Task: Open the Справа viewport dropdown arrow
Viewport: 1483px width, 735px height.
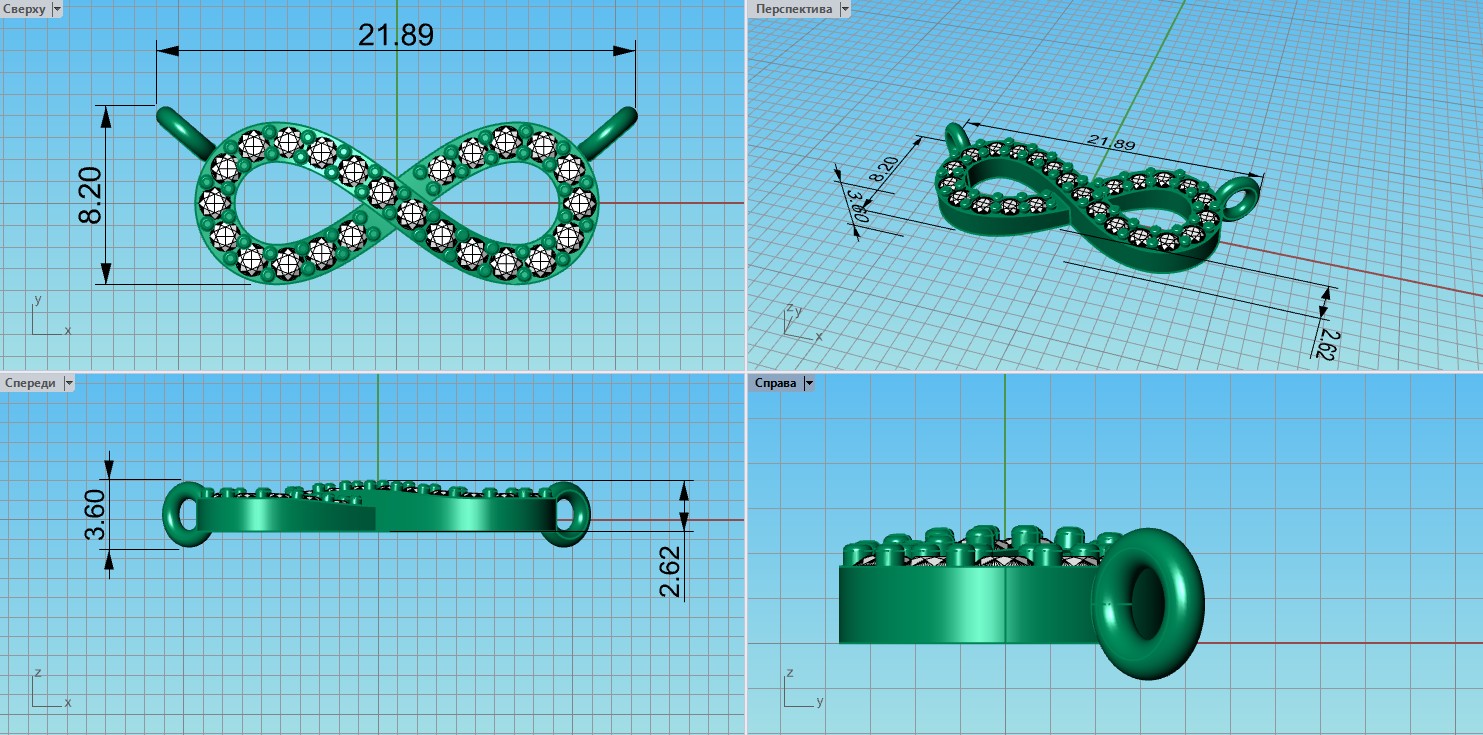Action: tap(809, 383)
